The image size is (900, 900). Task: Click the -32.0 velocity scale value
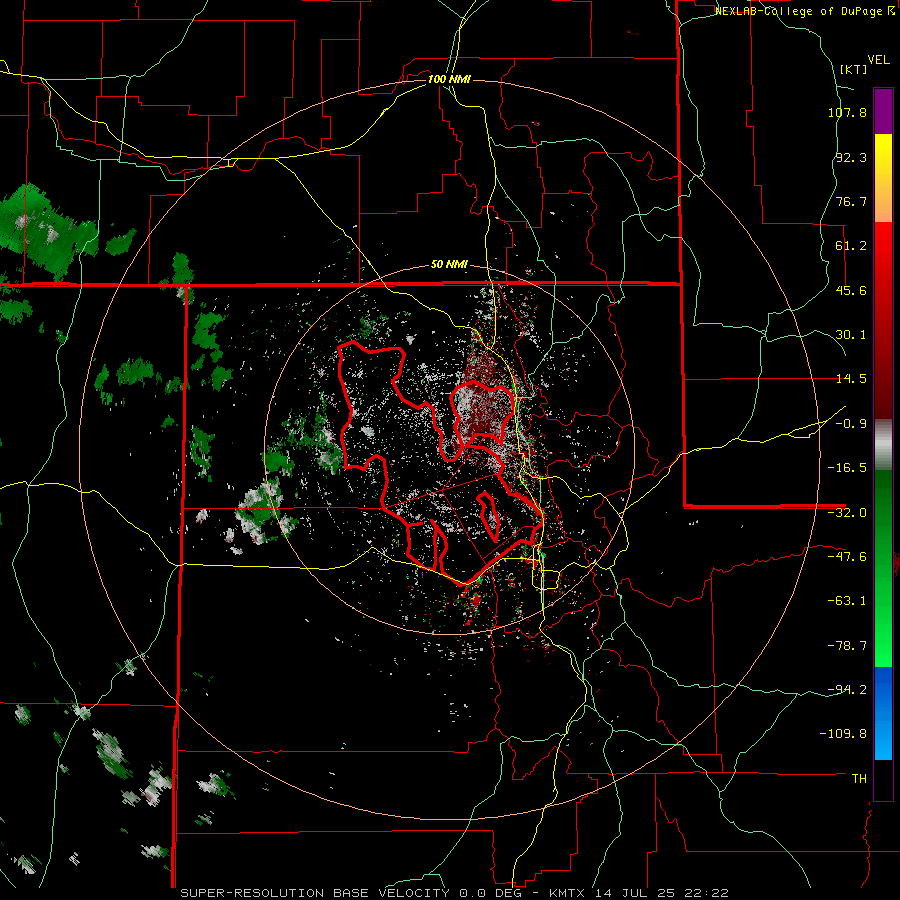pyautogui.click(x=847, y=513)
